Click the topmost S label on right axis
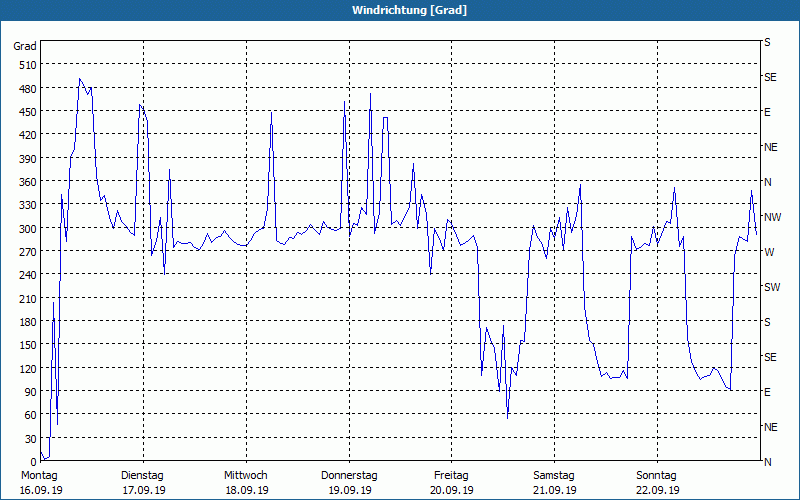This screenshot has width=800, height=500. pos(767,42)
